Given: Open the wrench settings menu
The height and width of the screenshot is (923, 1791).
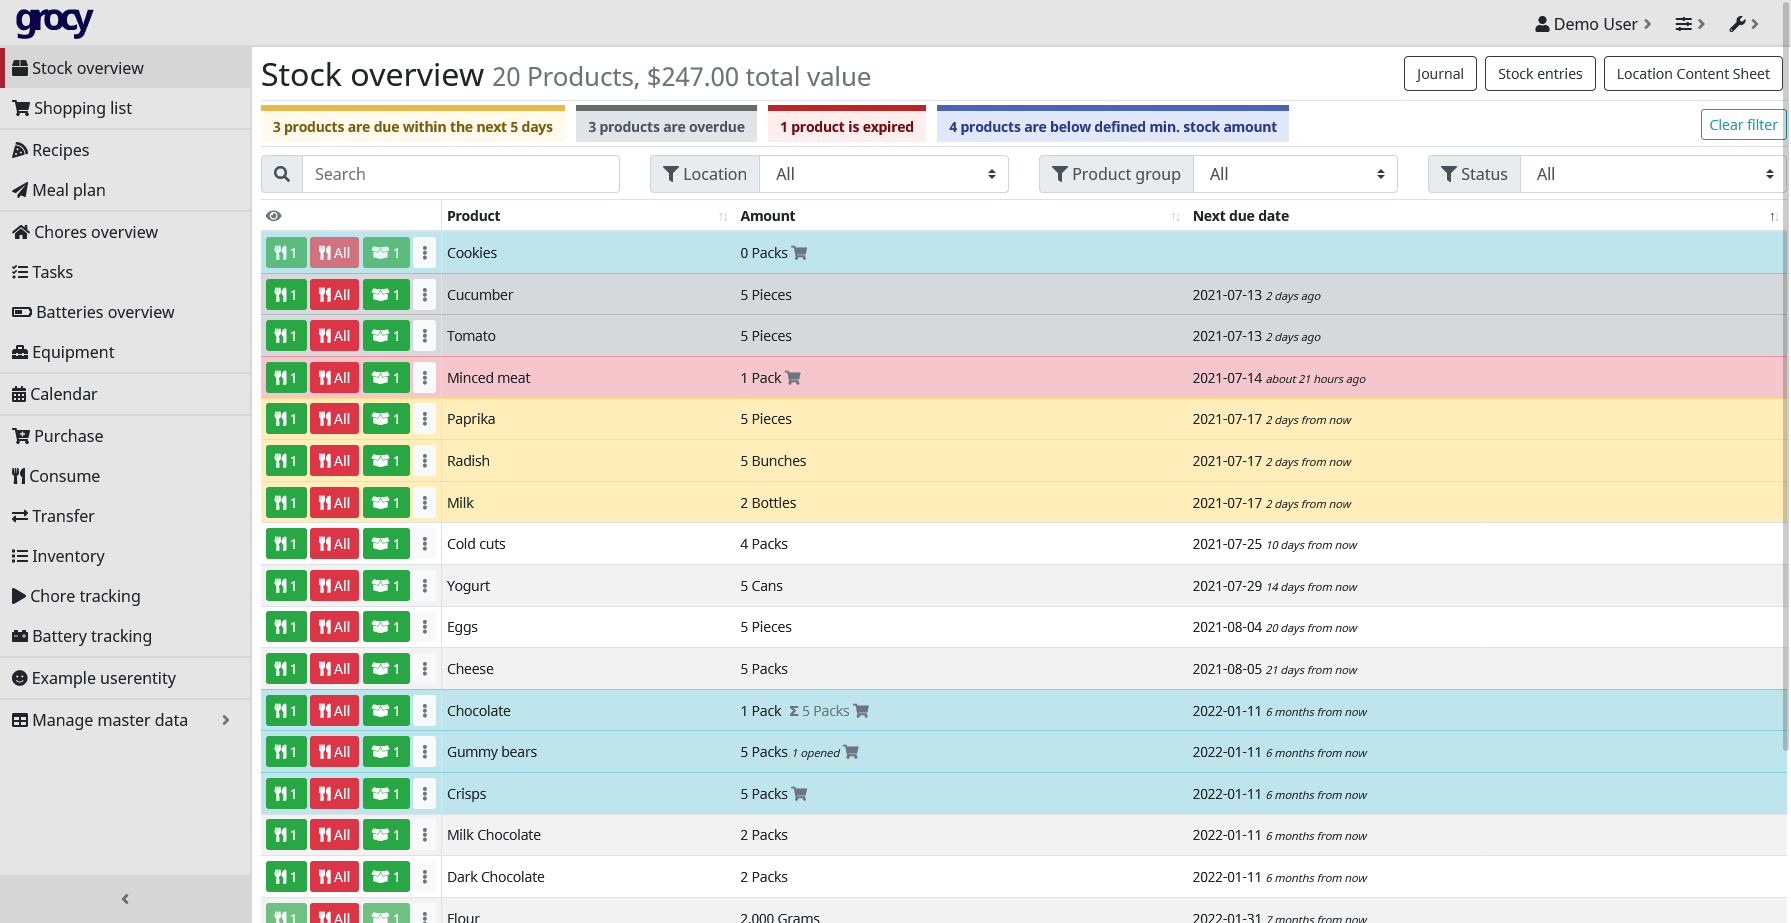Looking at the screenshot, I should pos(1743,24).
